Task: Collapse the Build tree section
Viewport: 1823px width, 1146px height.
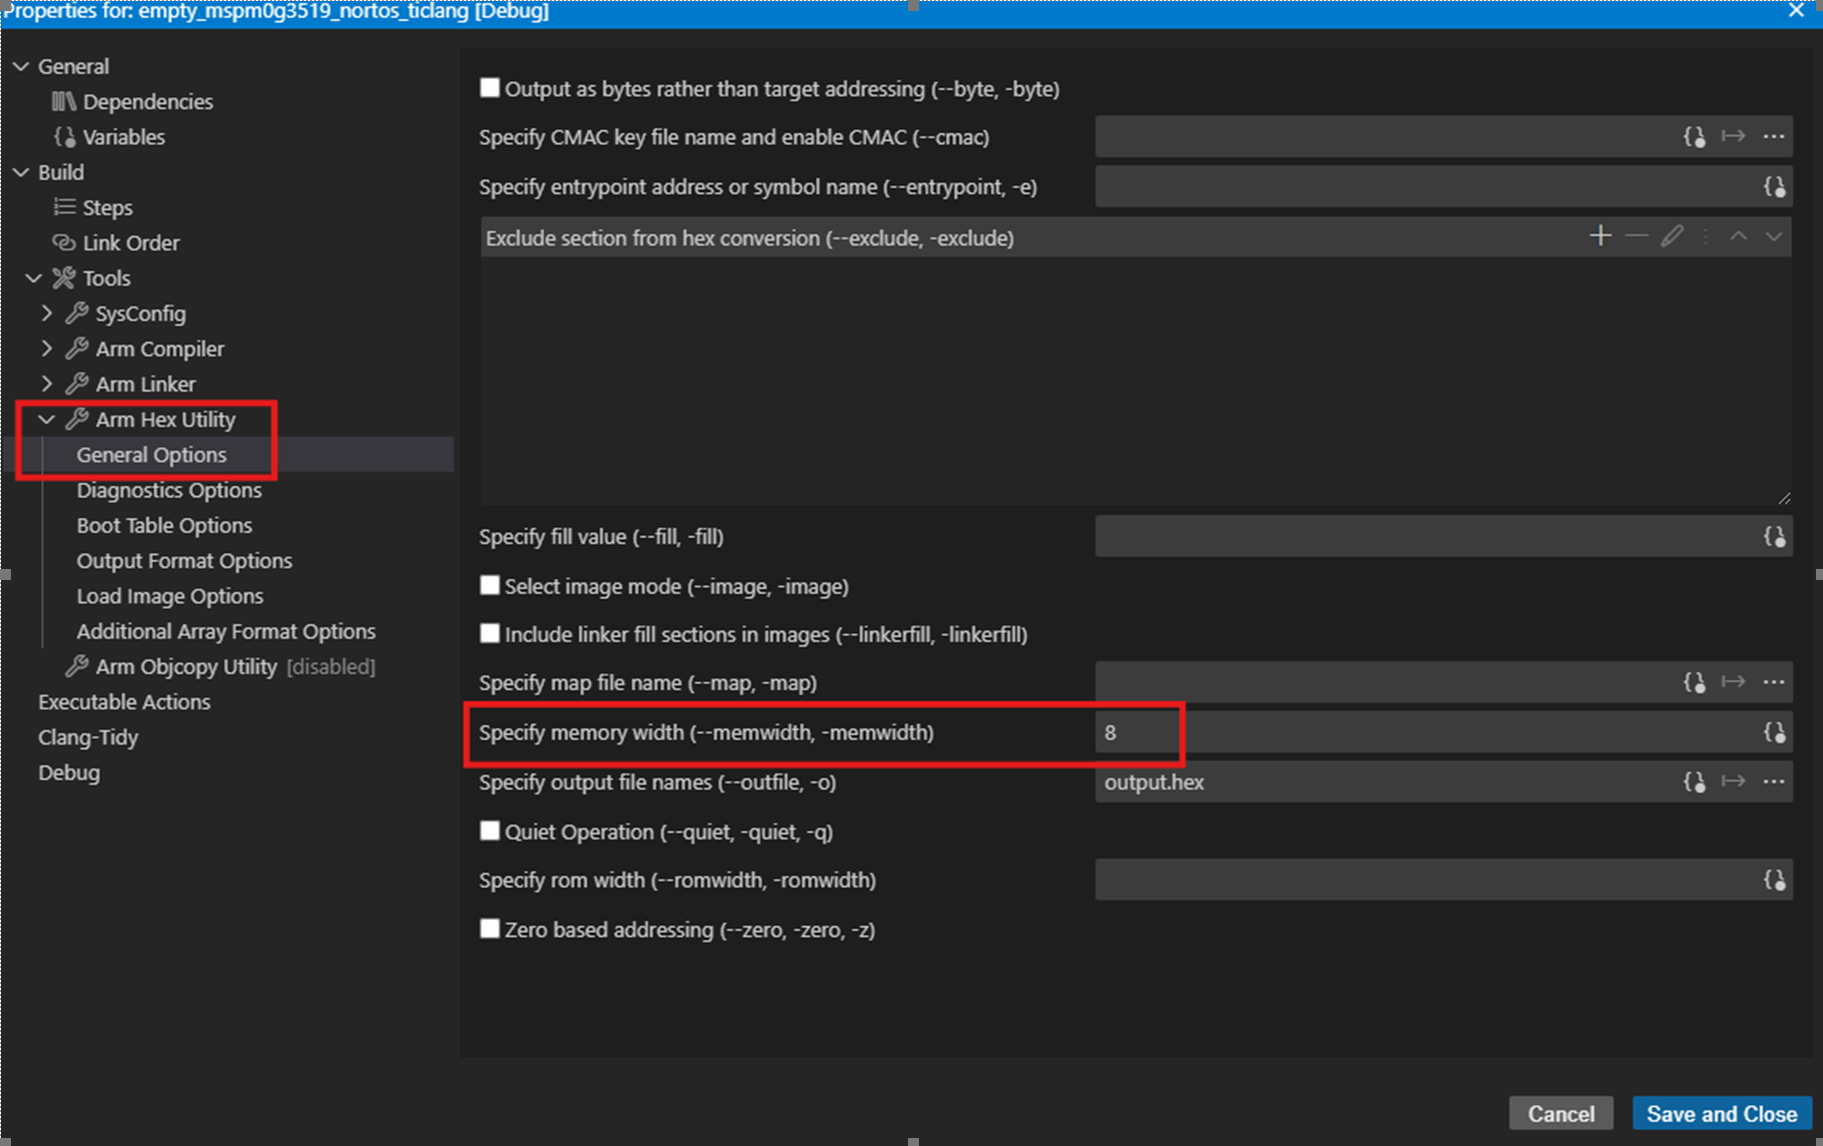Action: (21, 172)
